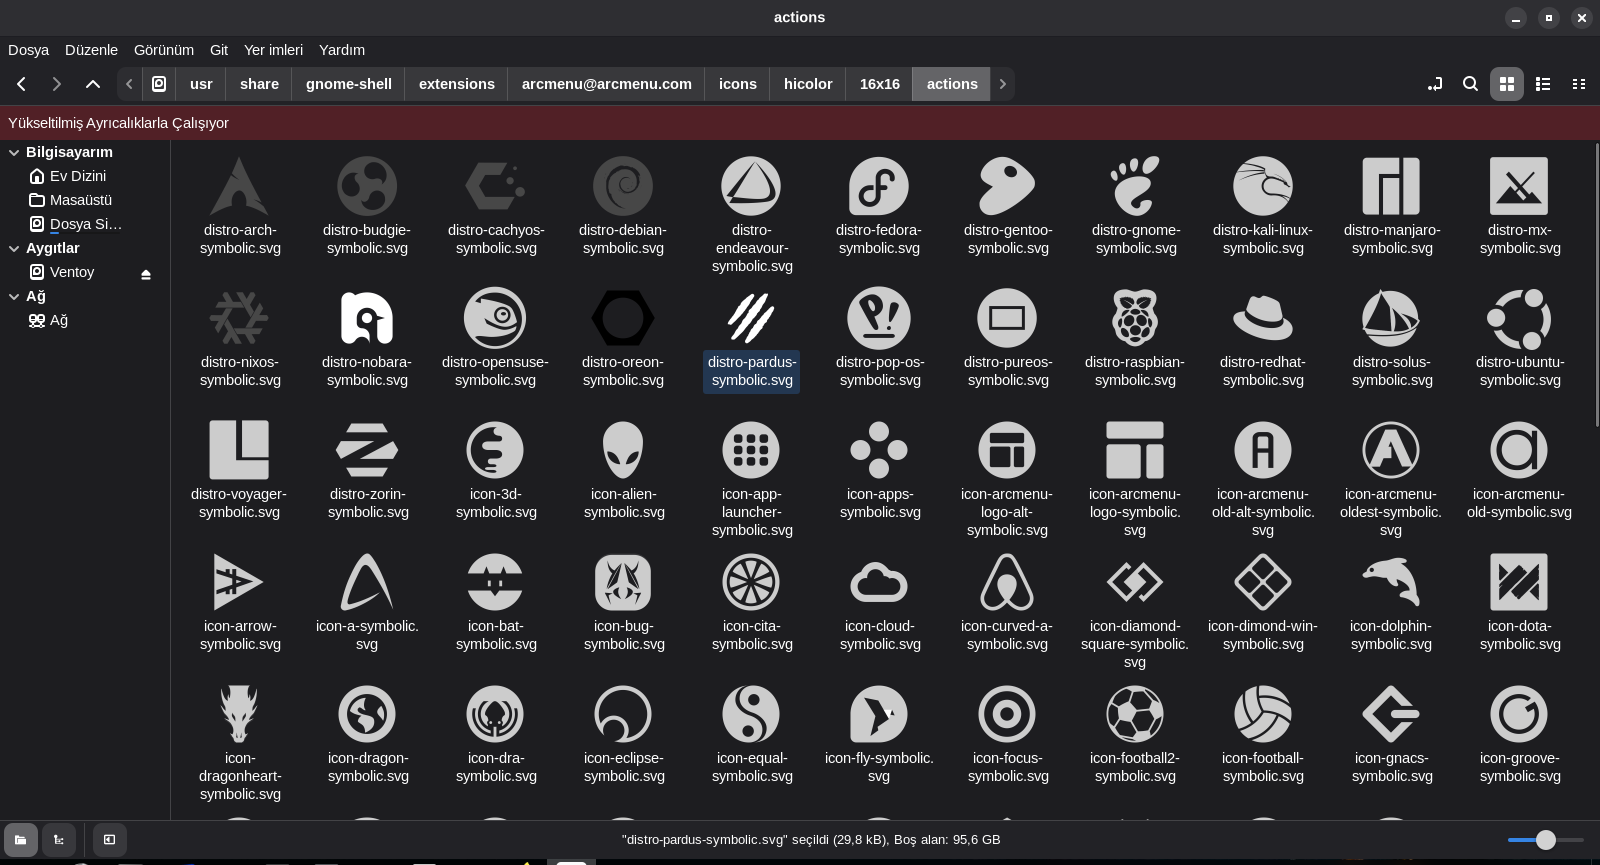Click the up arrow to open the parent folder
The image size is (1600, 865).
(93, 84)
